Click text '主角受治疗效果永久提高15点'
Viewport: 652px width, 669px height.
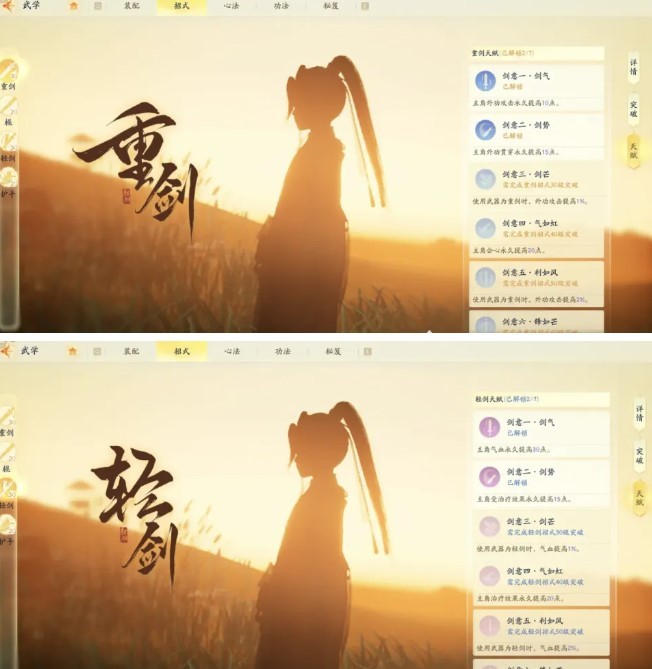pos(524,499)
